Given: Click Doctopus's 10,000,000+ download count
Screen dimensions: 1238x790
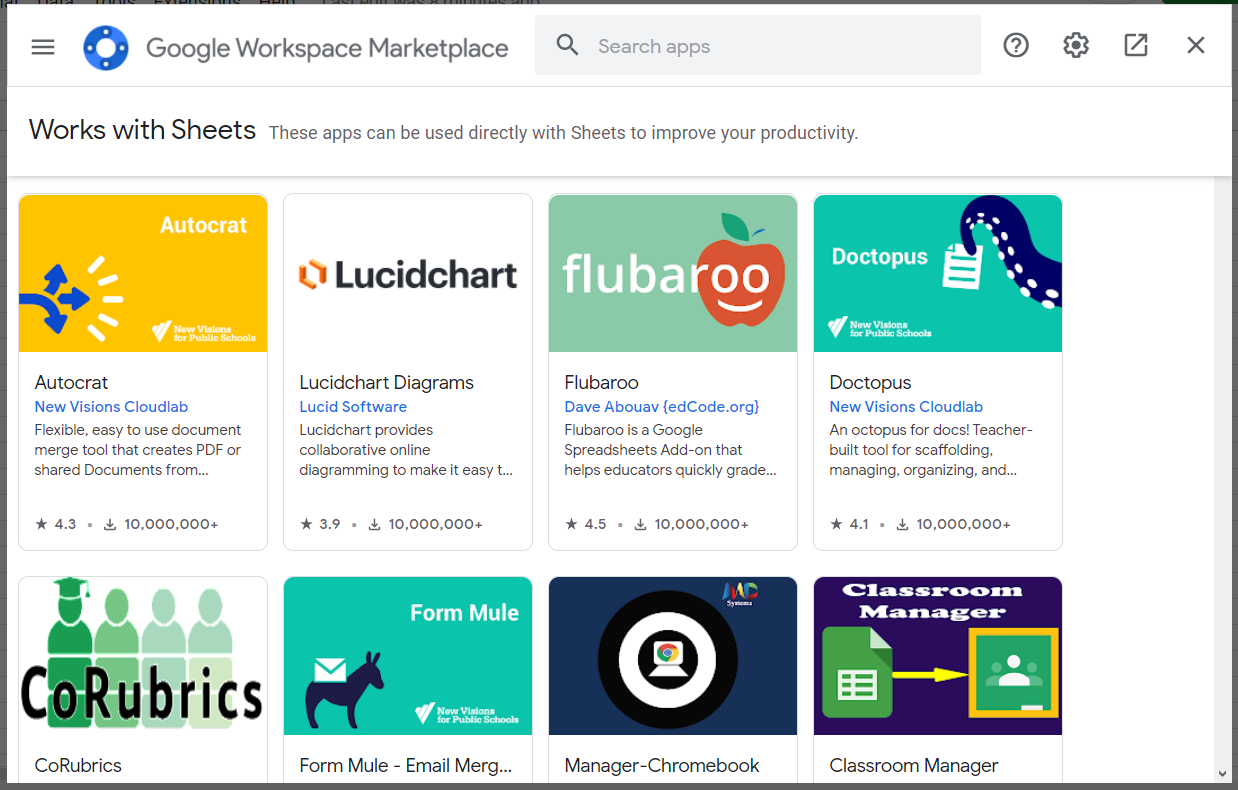Looking at the screenshot, I should point(956,524).
